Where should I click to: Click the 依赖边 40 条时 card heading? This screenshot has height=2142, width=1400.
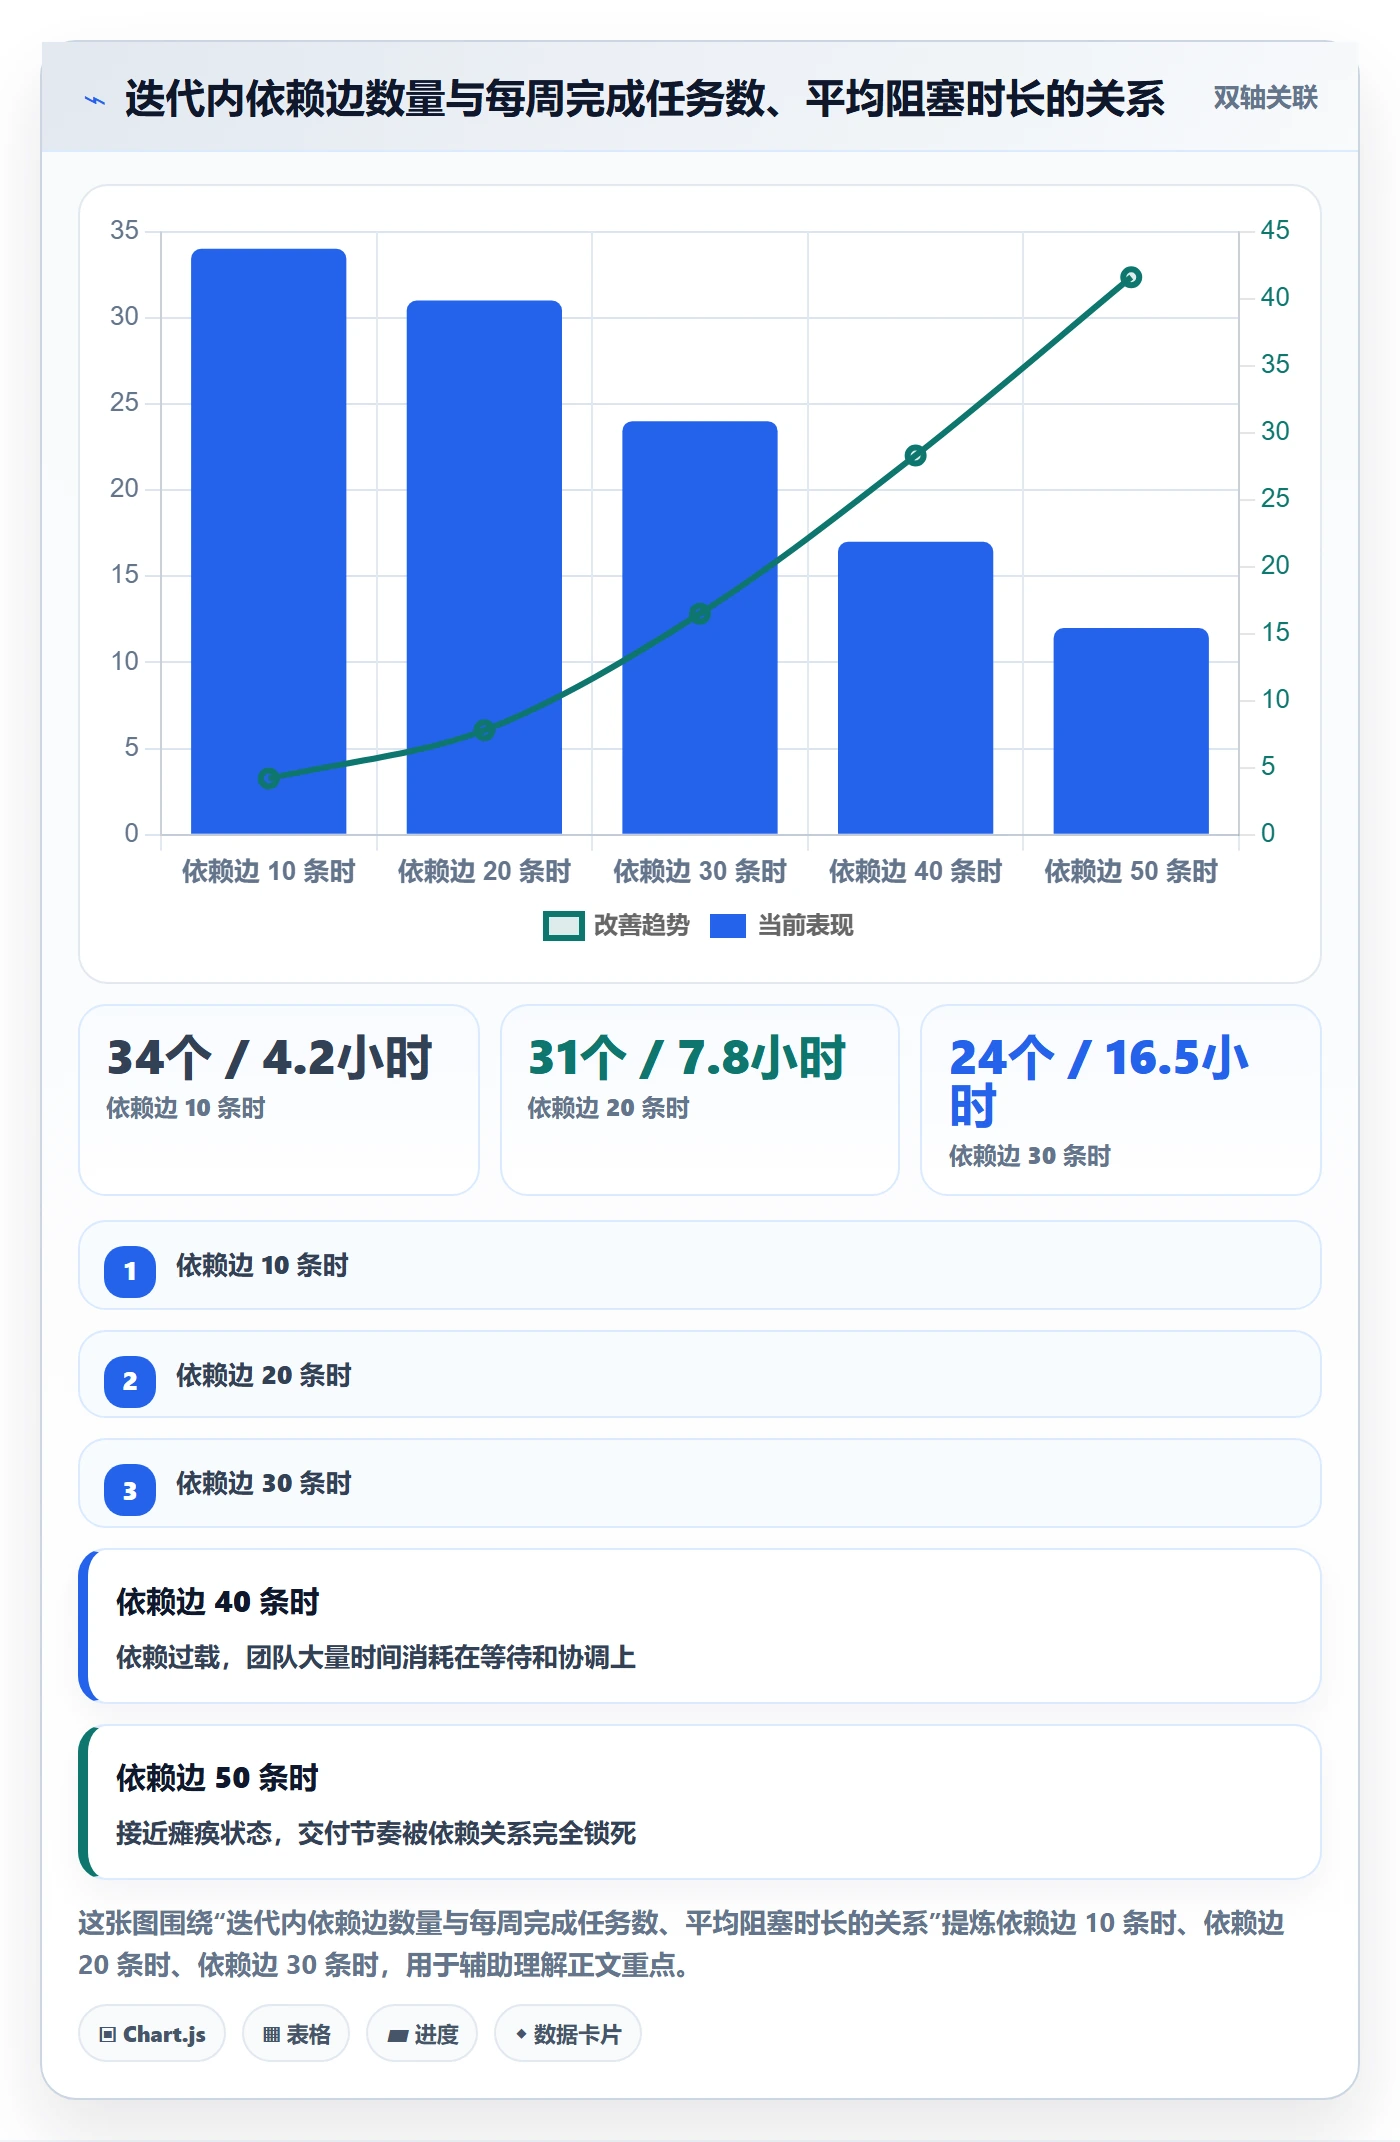218,1602
